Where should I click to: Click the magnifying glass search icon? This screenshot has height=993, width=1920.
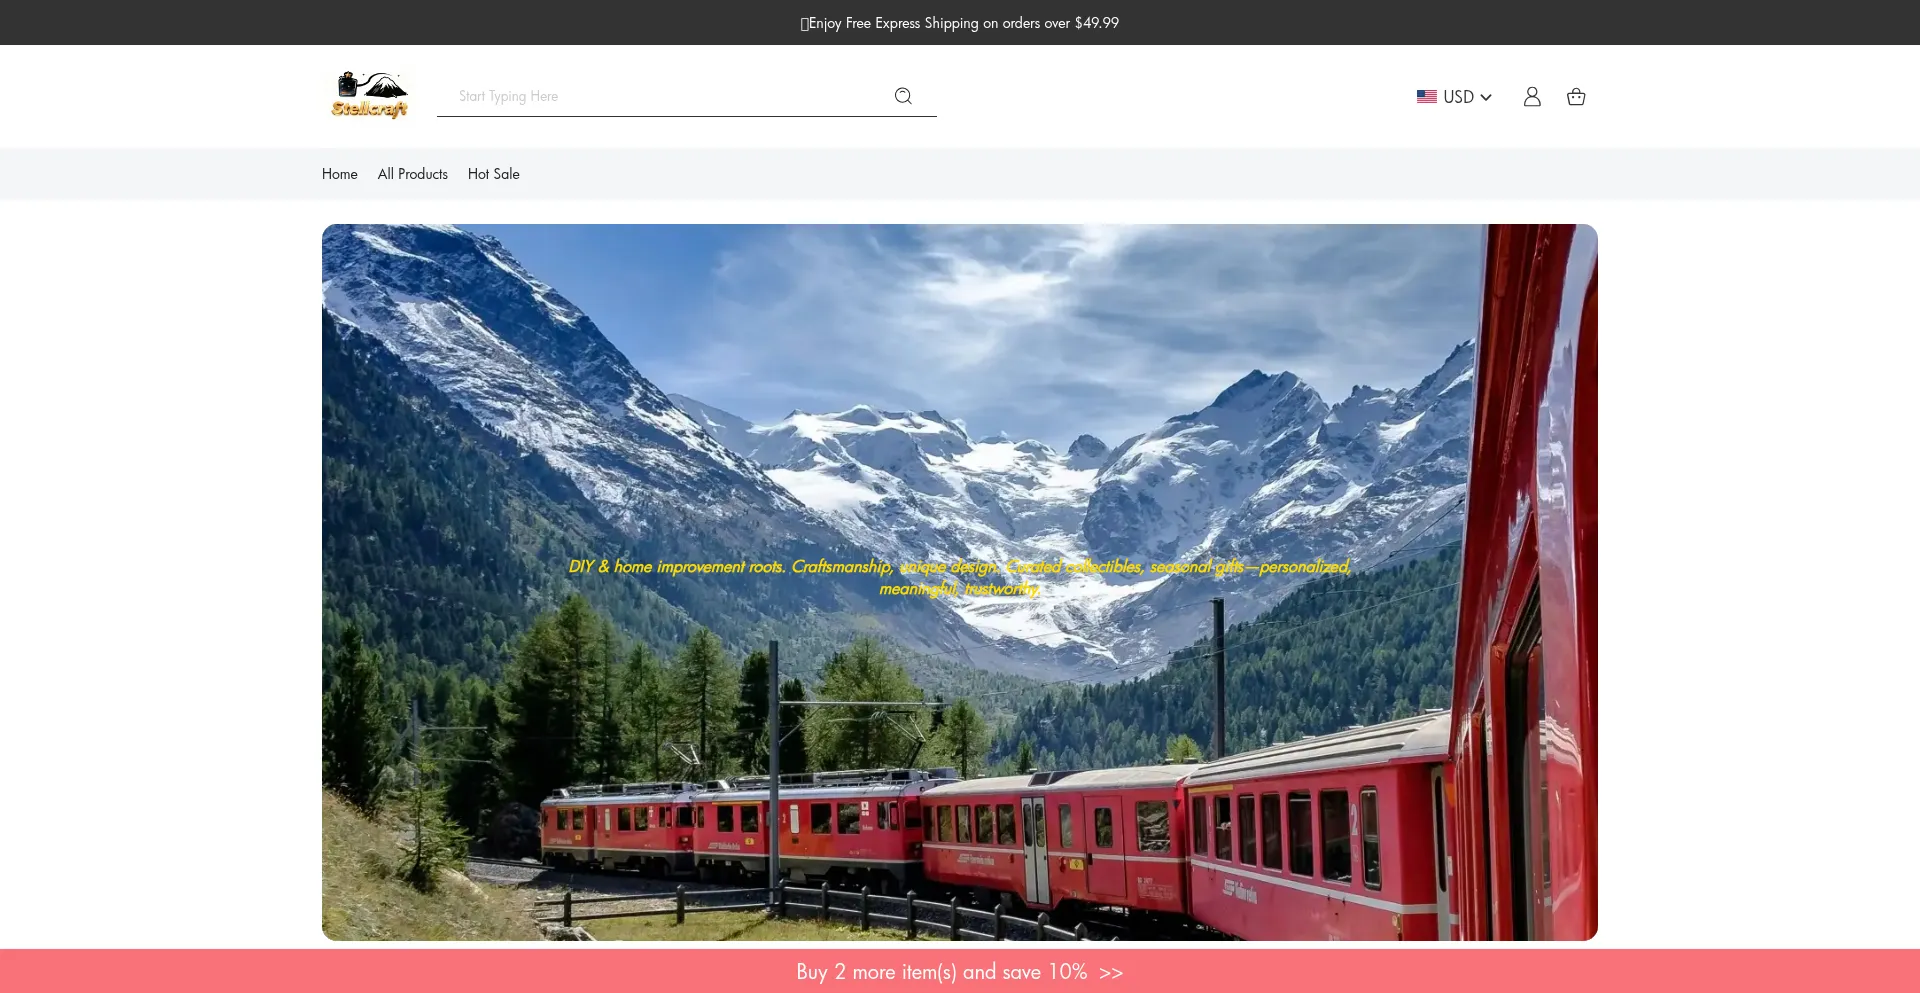(x=903, y=96)
